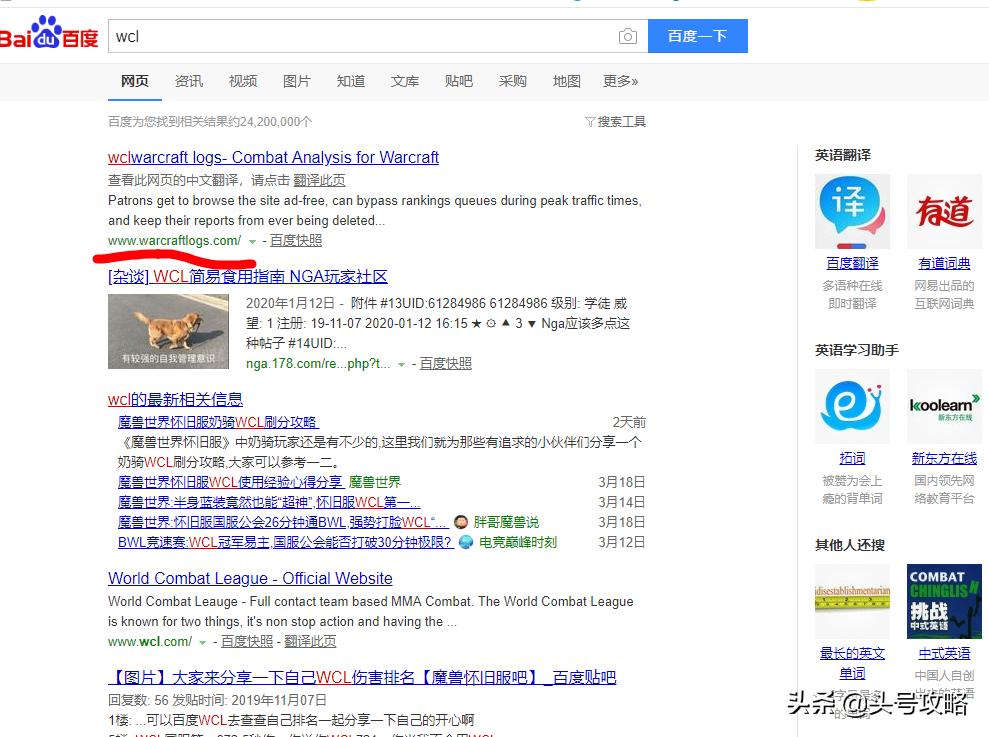Click the www.wcl.com/ green URL
989x737 pixels.
click(x=150, y=642)
